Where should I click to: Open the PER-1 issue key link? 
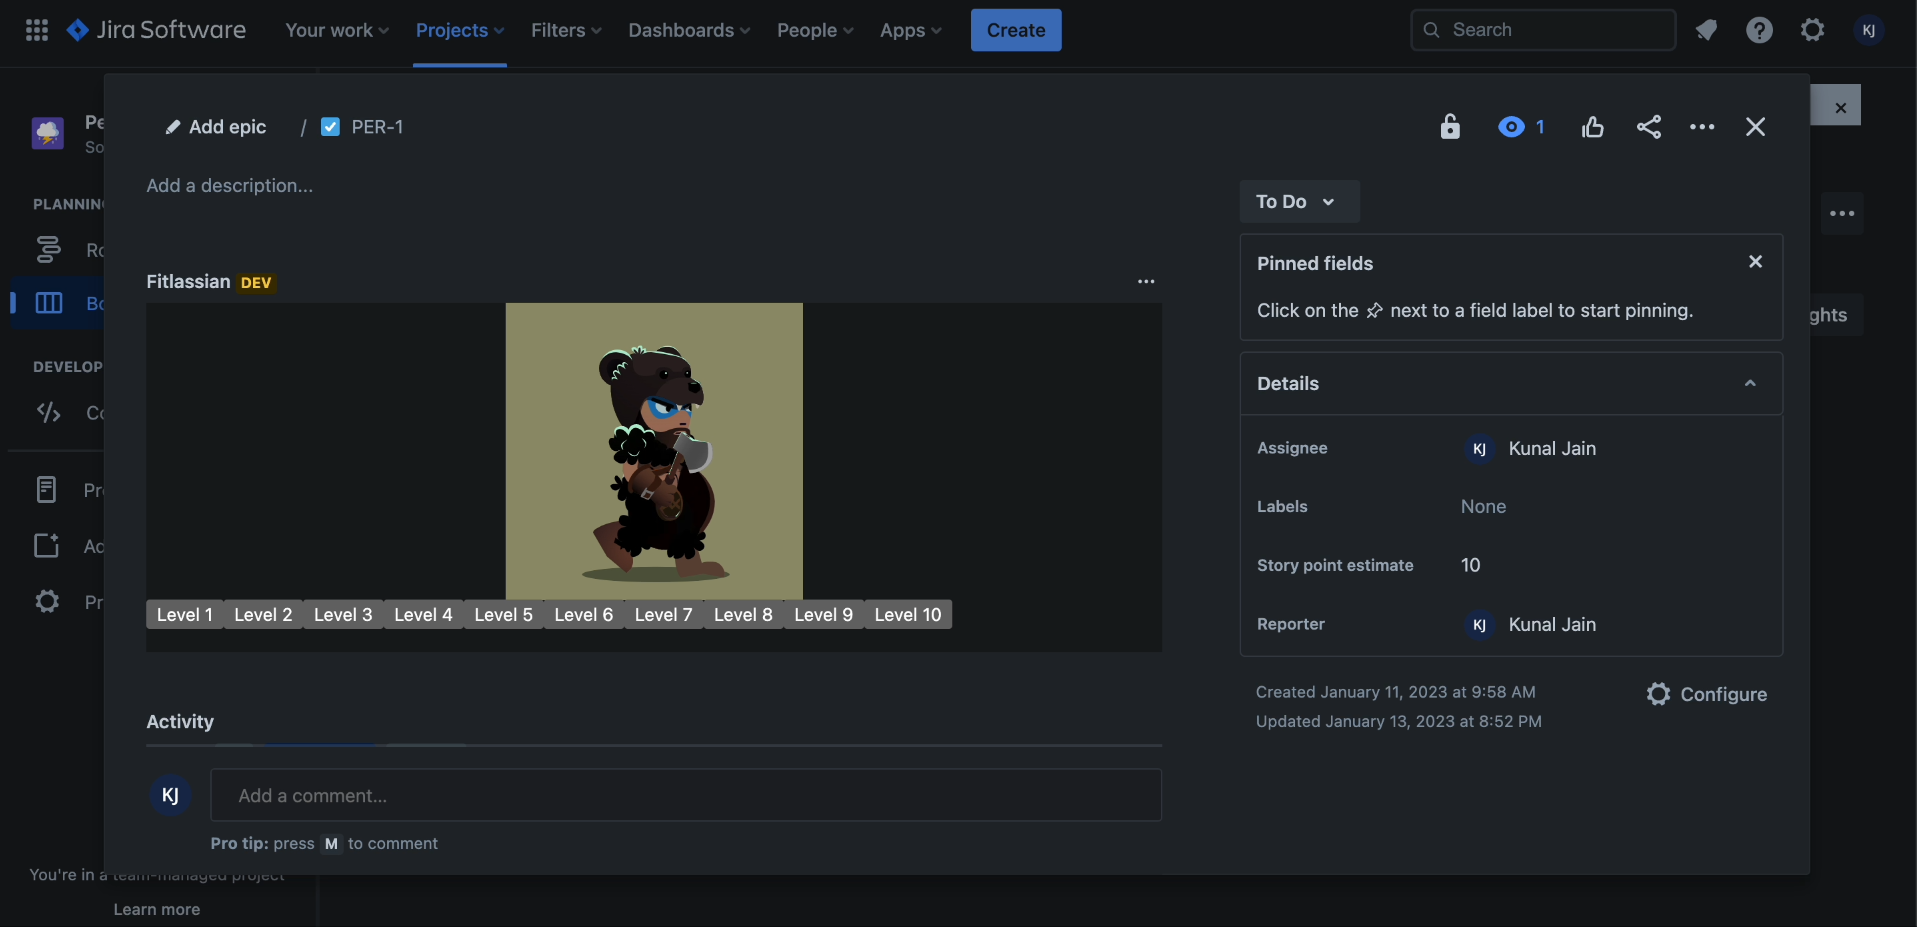[377, 127]
